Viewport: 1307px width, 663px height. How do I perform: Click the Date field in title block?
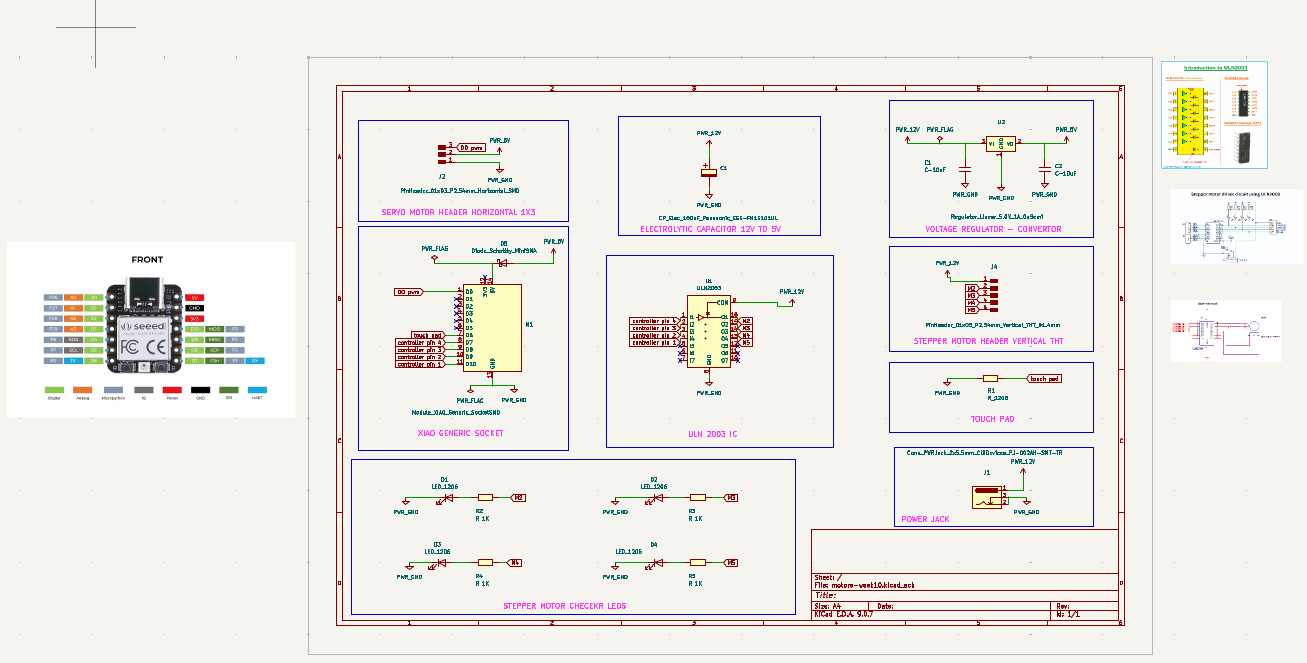click(x=960, y=606)
